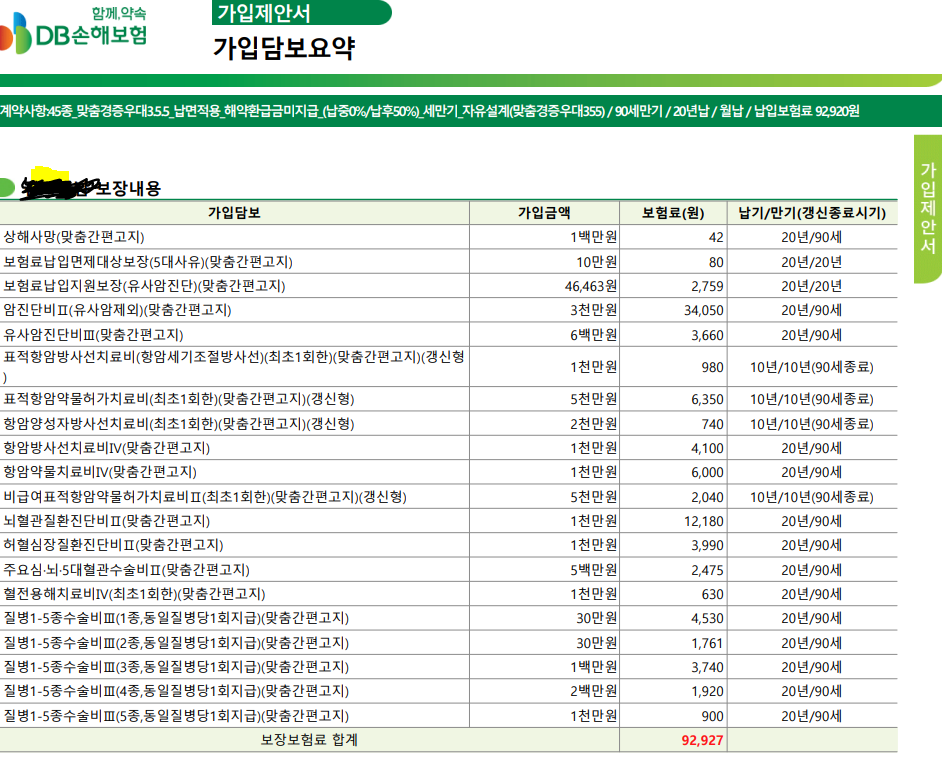This screenshot has height=759, width=942.
Task: Click the 4,530 premium value
Action: tap(707, 619)
